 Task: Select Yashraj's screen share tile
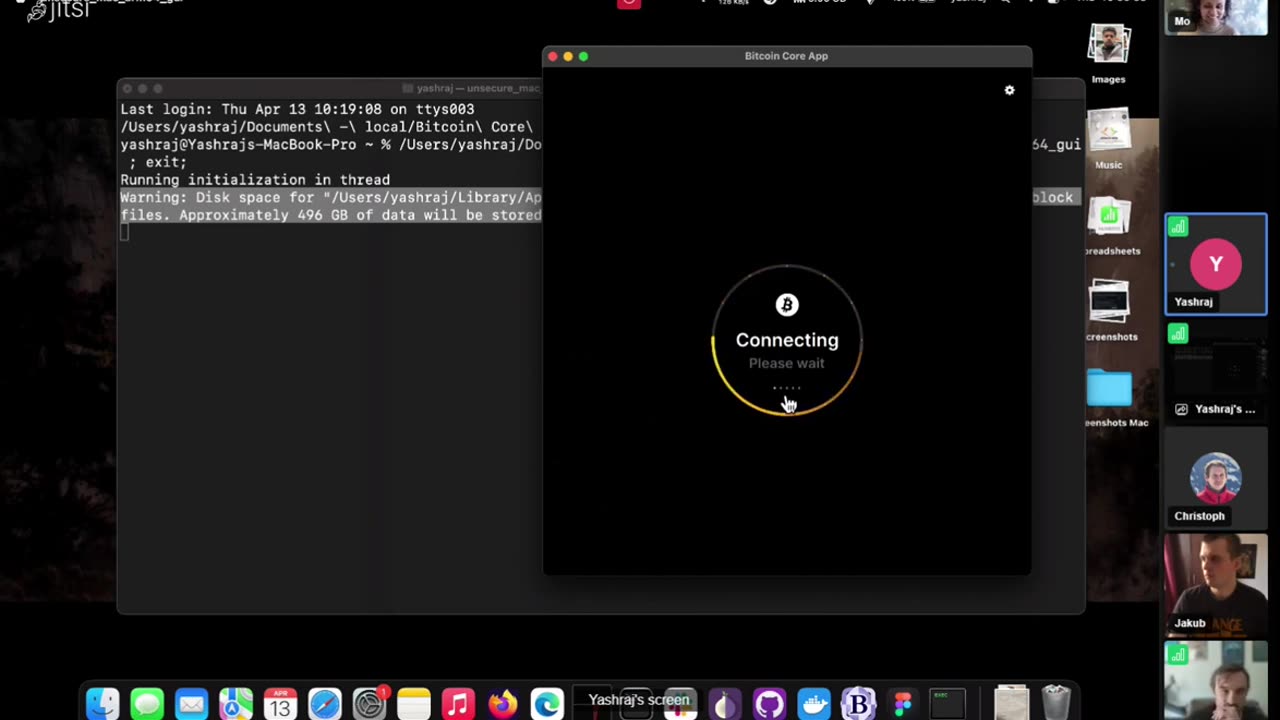tap(1215, 370)
